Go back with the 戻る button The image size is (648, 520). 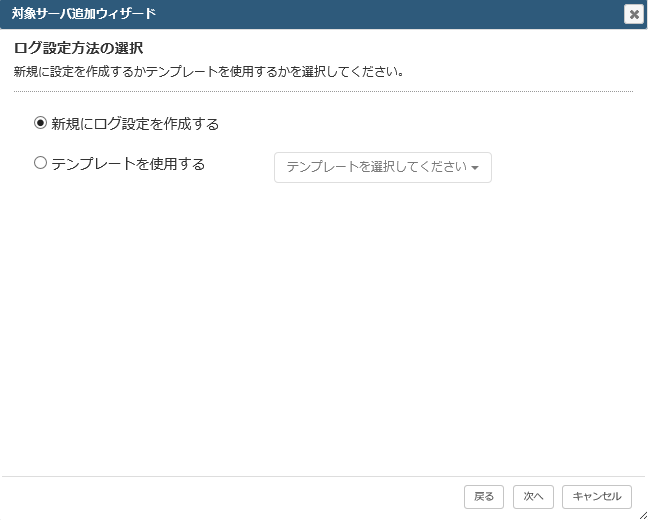(484, 496)
